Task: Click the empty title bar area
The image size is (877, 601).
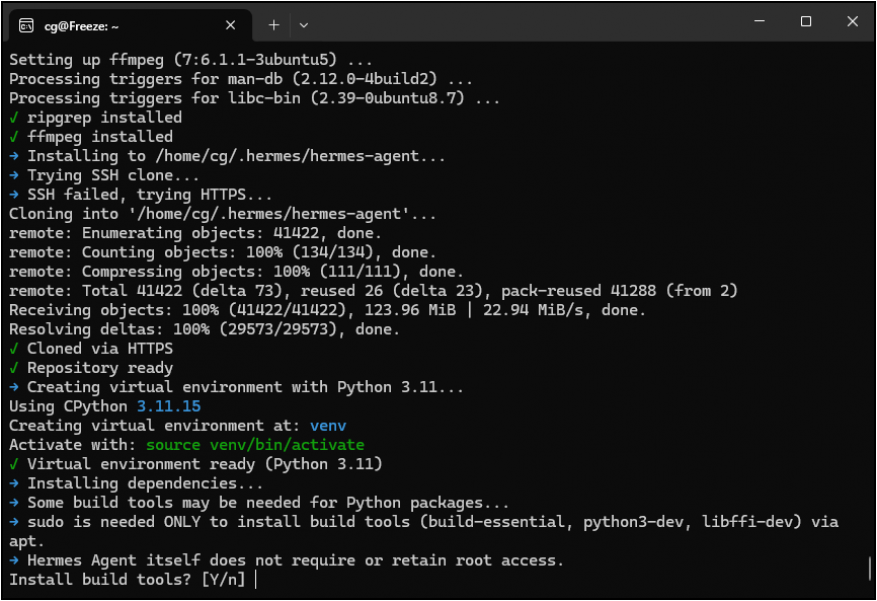Action: coord(520,24)
